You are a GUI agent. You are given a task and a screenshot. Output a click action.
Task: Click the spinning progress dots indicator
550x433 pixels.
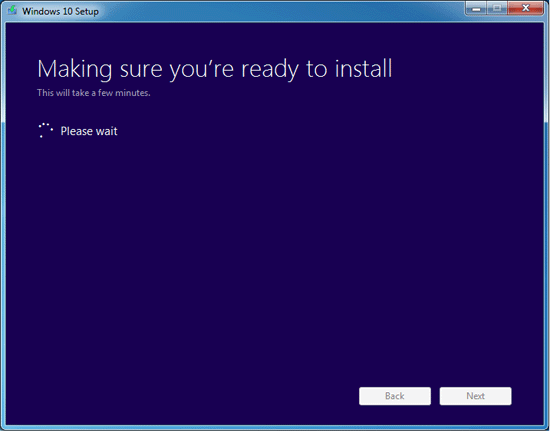pyautogui.click(x=46, y=130)
